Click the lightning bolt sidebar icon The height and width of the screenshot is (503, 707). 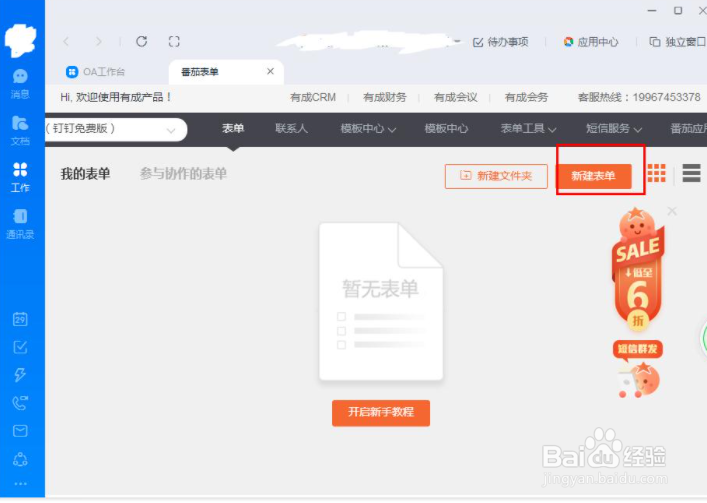click(20, 375)
